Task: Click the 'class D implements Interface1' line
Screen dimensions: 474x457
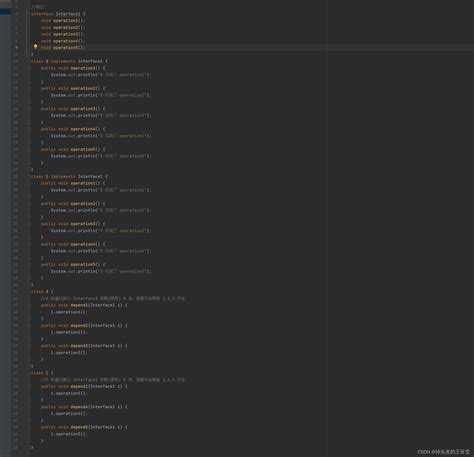Action: [69, 176]
